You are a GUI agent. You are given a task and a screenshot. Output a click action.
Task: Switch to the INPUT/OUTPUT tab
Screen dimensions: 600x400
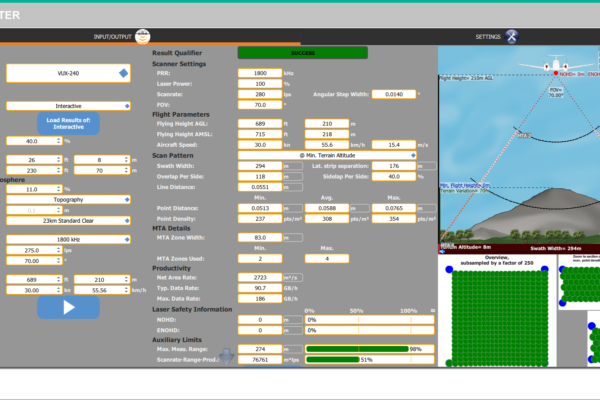click(112, 36)
